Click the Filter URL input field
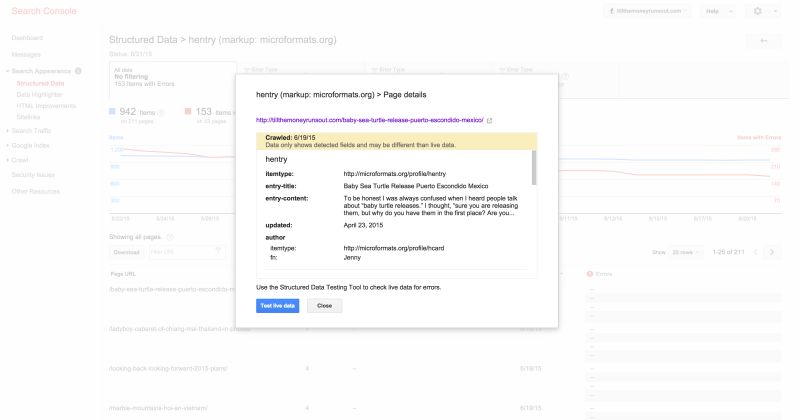The image size is (800, 420). (x=187, y=252)
